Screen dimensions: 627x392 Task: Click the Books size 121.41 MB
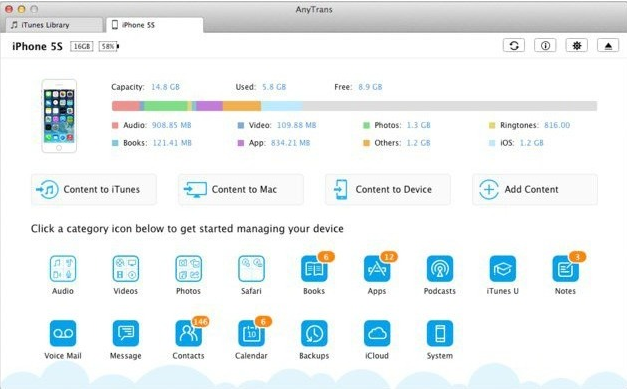[172, 143]
